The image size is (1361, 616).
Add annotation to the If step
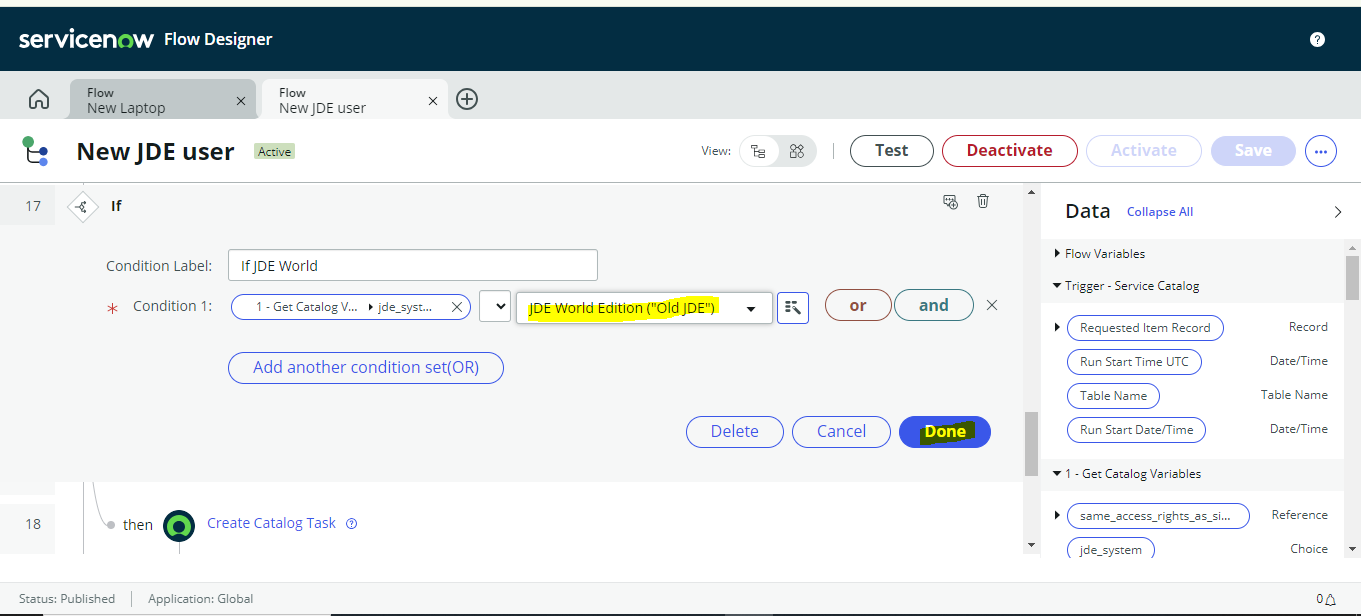(x=951, y=202)
